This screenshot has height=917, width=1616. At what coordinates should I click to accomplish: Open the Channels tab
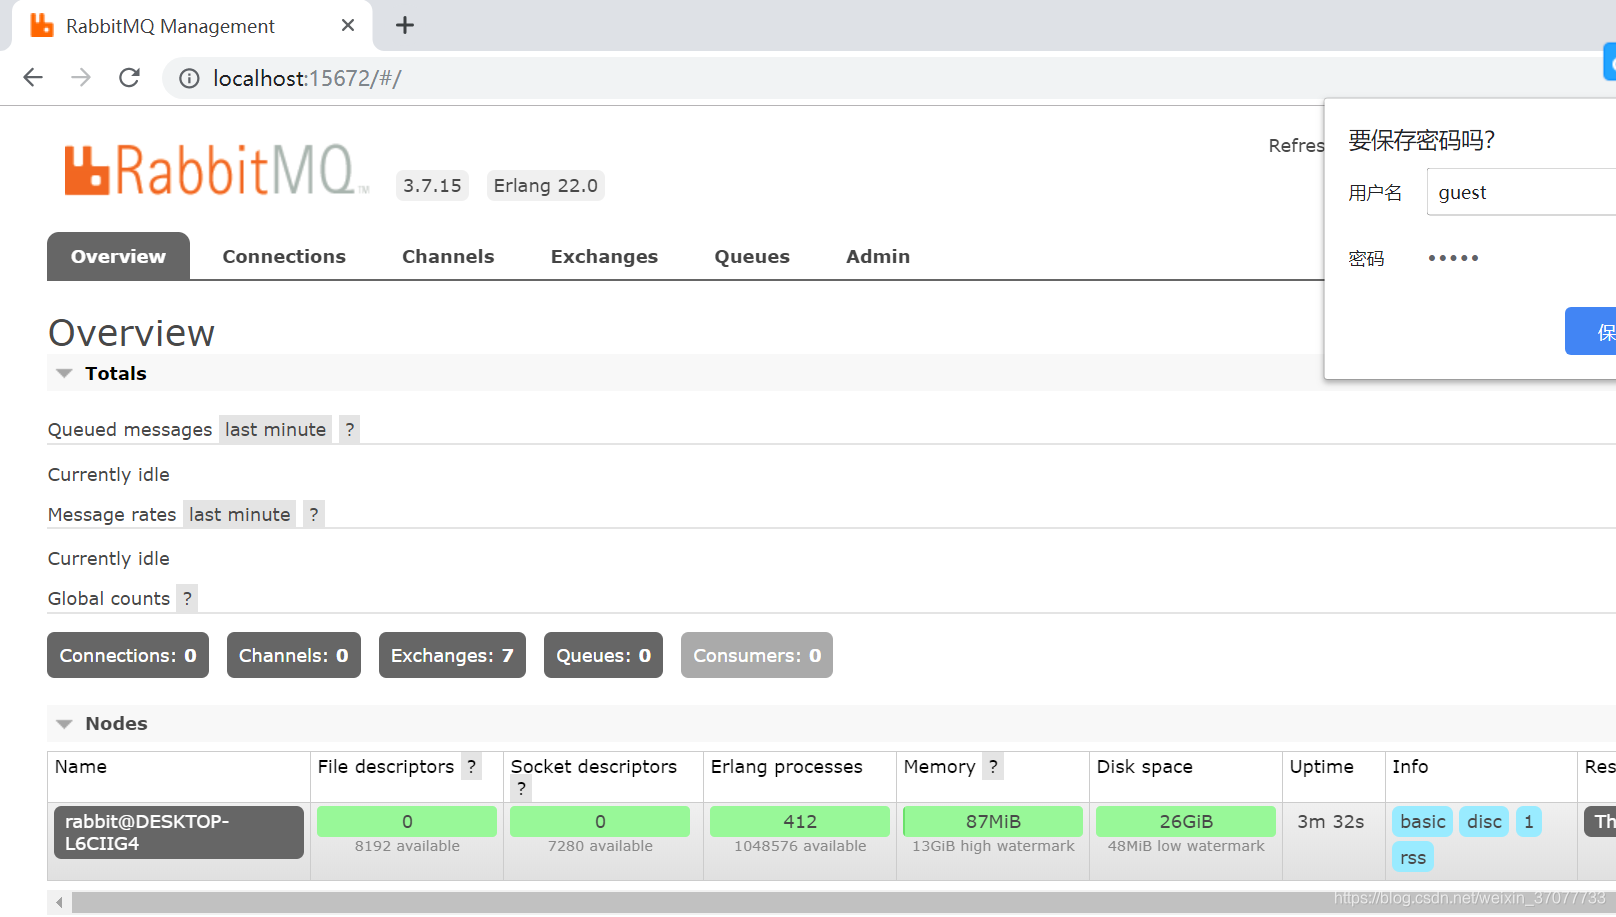click(448, 256)
